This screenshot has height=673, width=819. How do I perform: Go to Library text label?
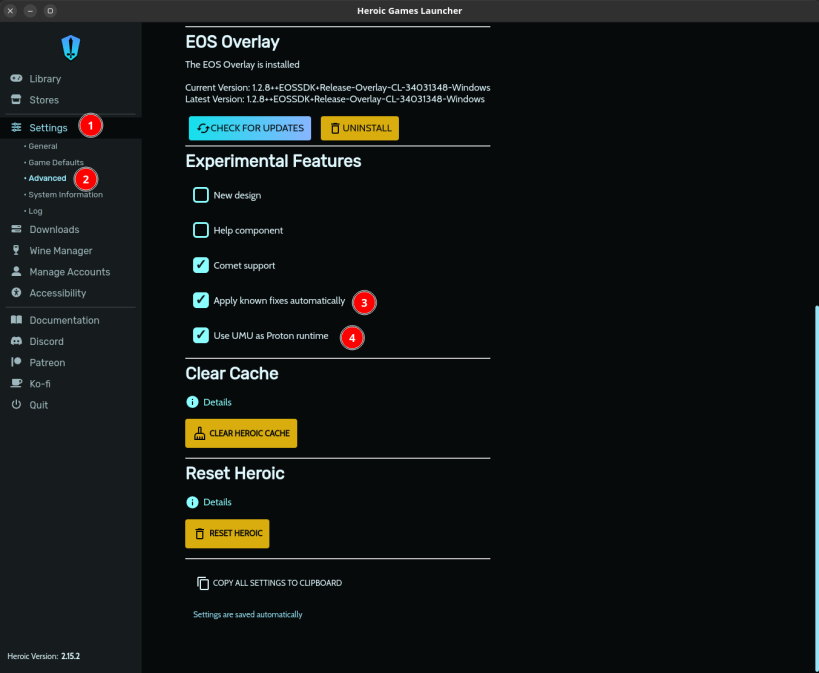click(x=45, y=79)
